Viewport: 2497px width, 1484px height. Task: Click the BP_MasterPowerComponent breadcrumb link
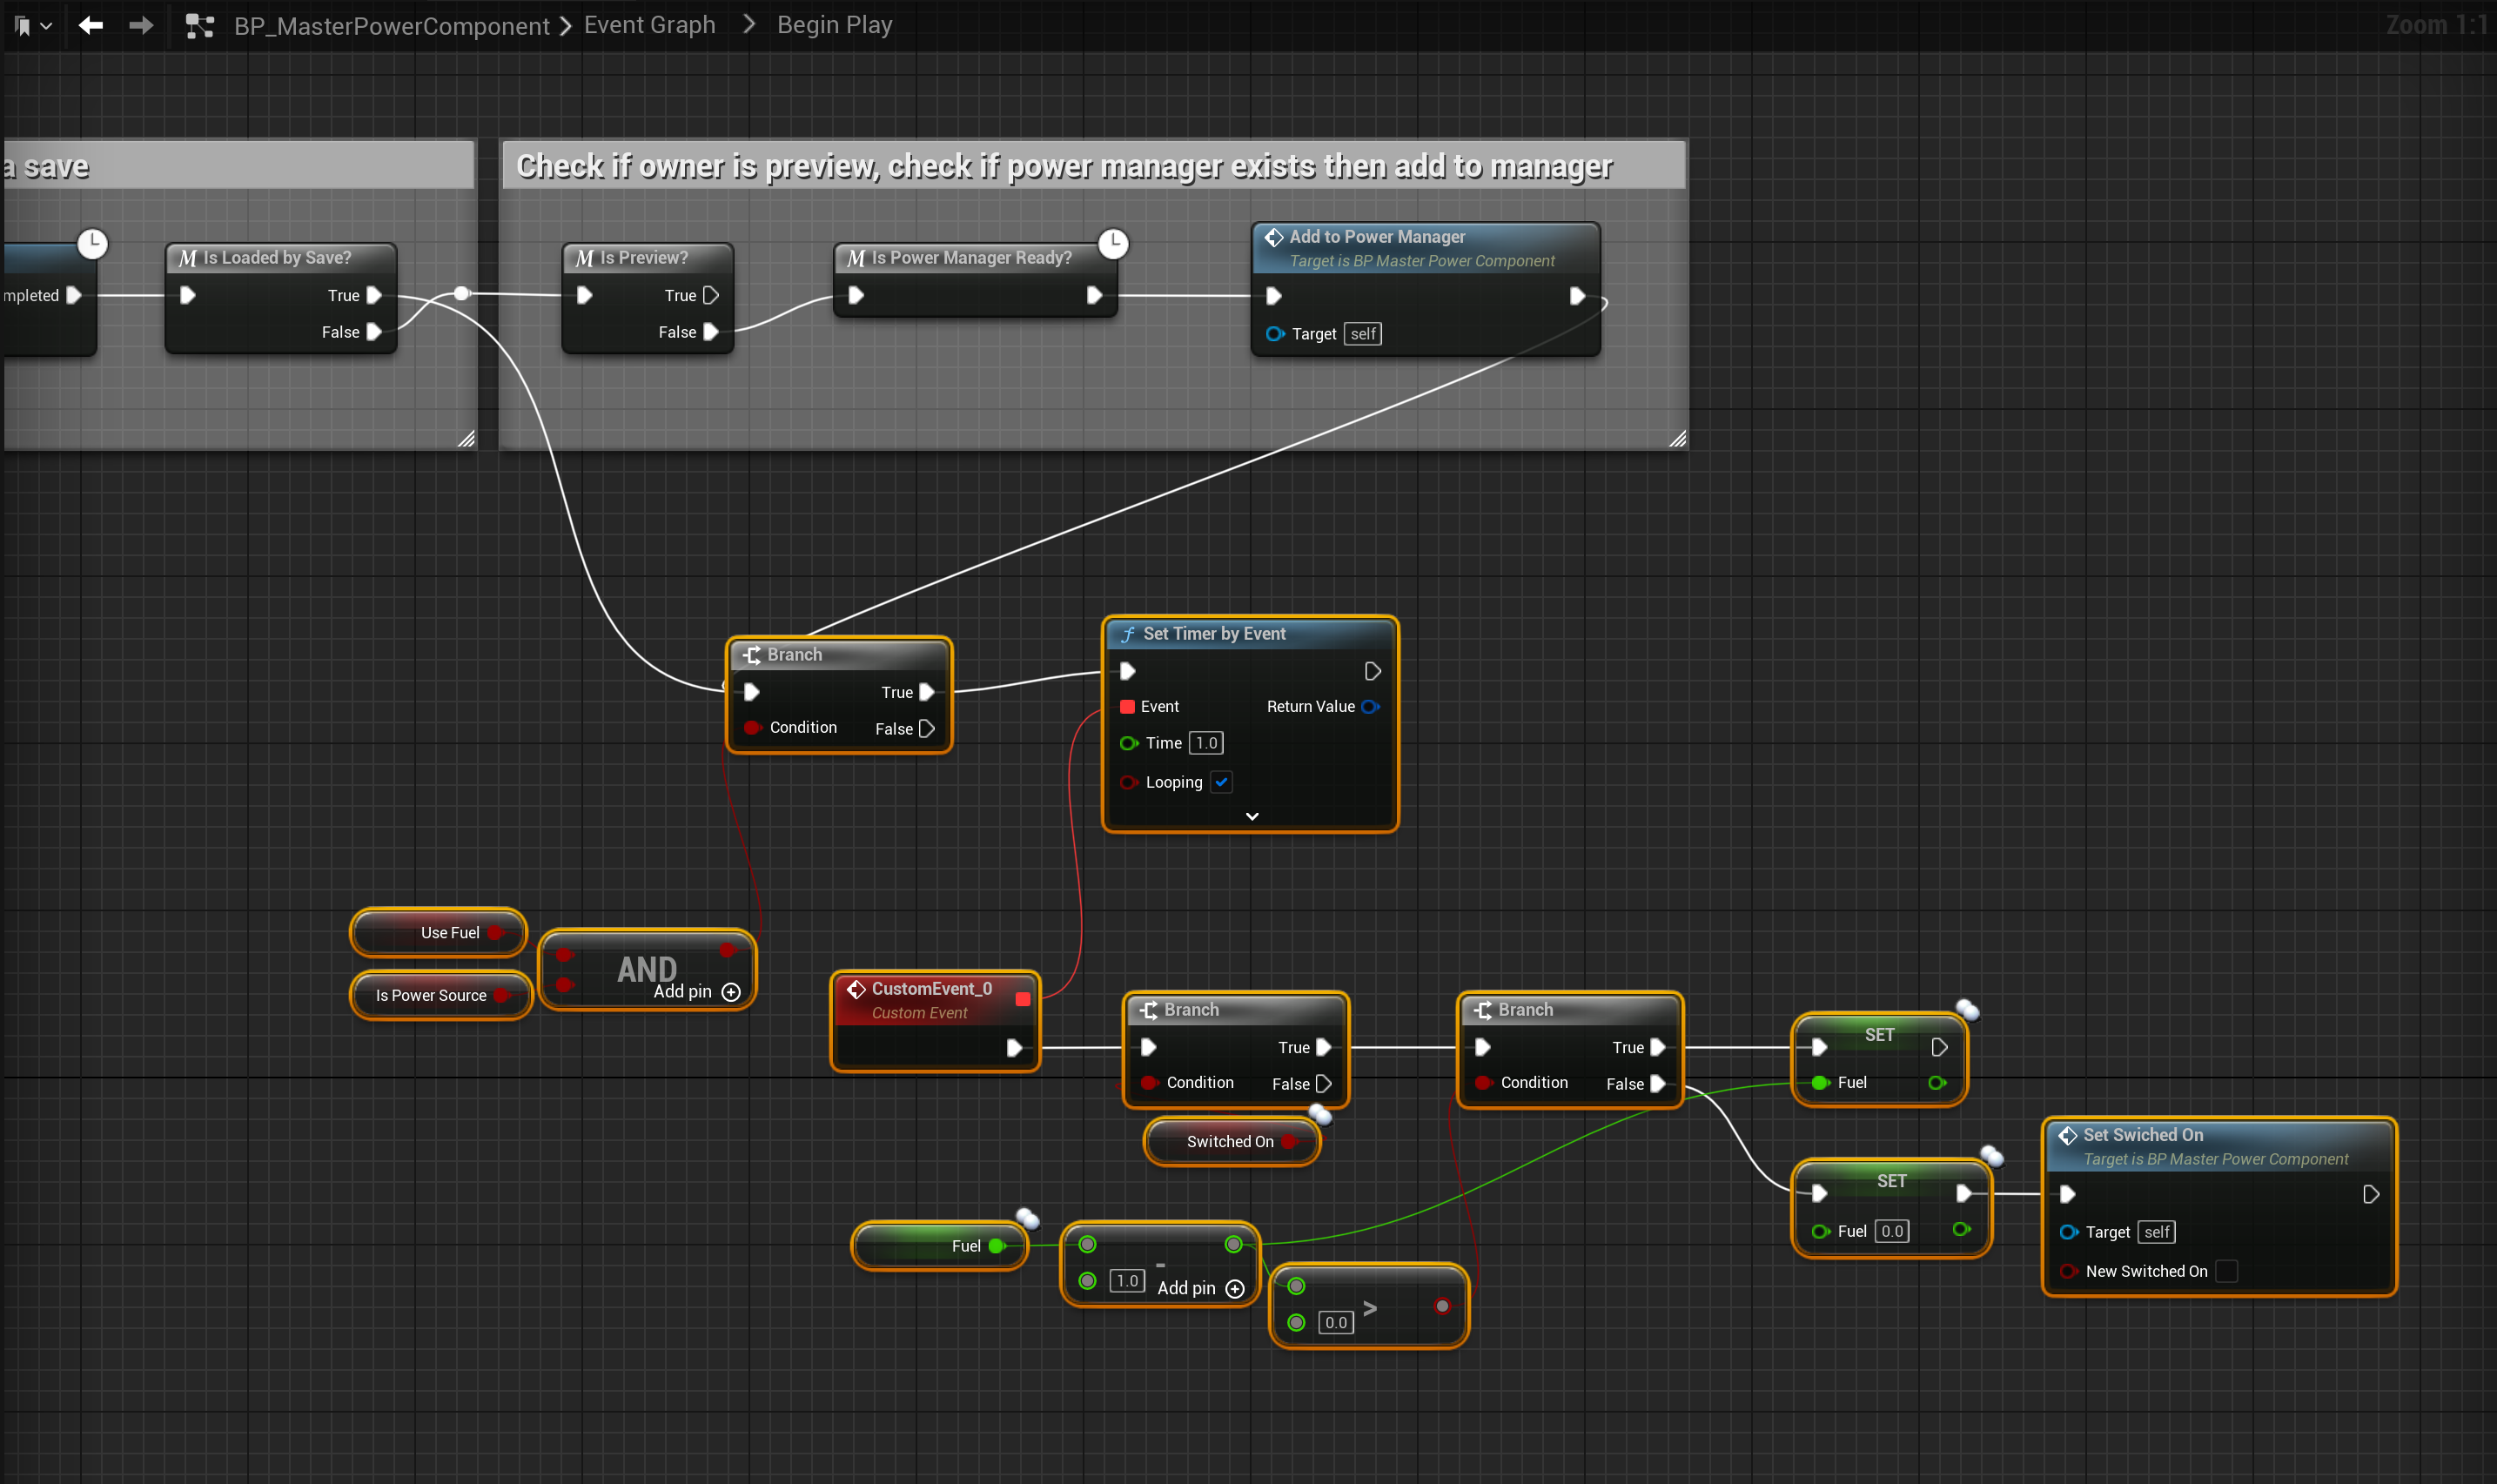[x=391, y=25]
